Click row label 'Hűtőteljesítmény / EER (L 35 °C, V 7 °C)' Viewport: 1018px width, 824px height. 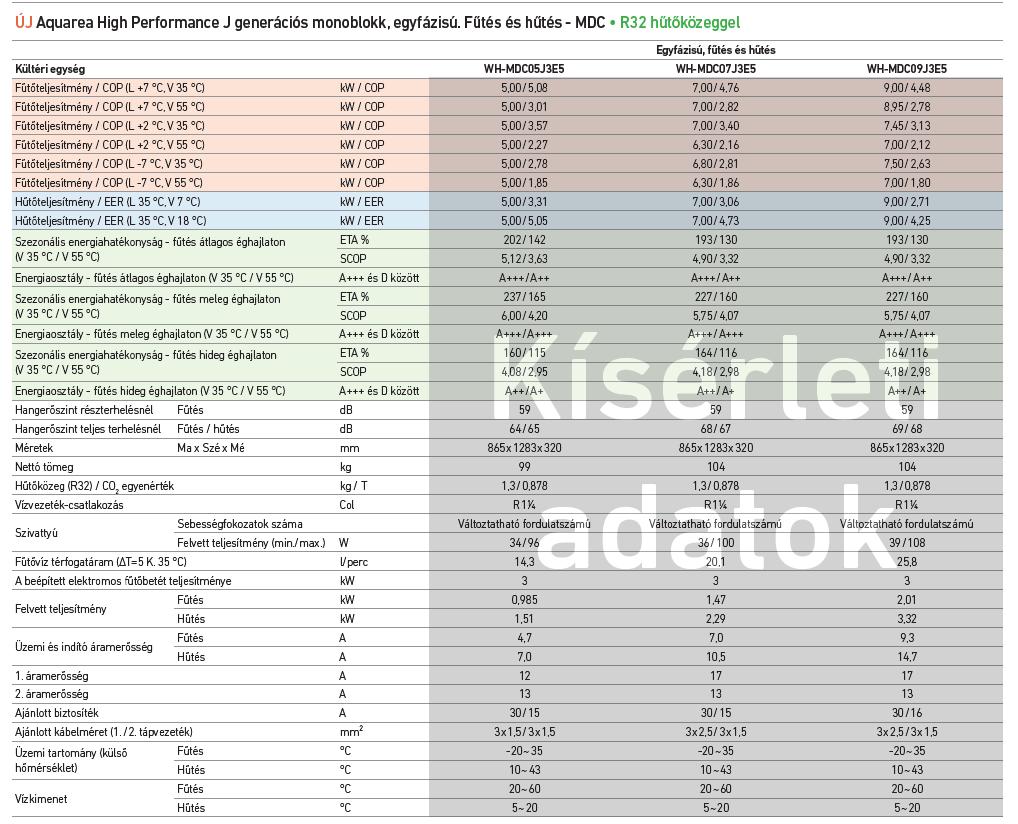click(x=108, y=202)
